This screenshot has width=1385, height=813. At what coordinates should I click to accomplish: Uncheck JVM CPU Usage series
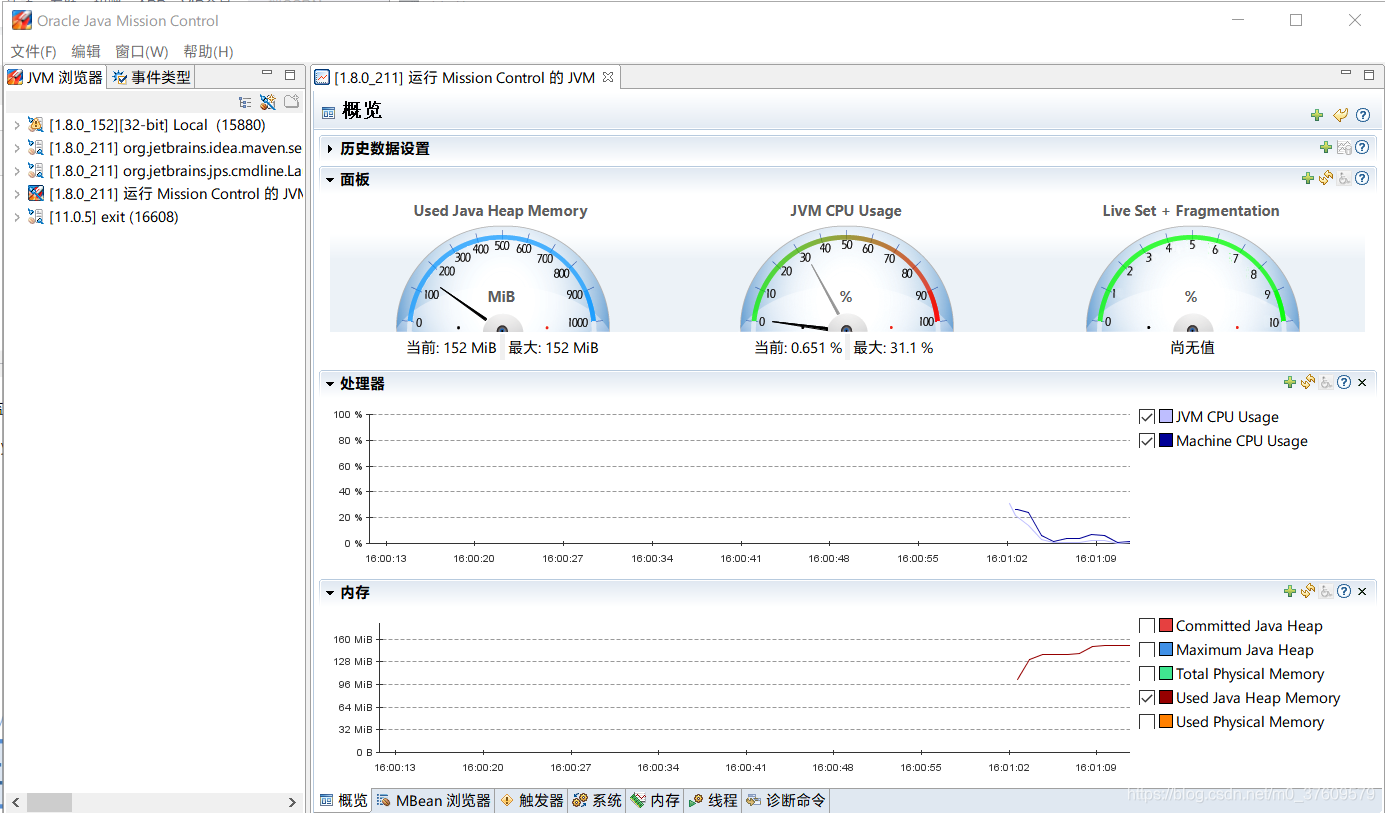click(x=1147, y=417)
